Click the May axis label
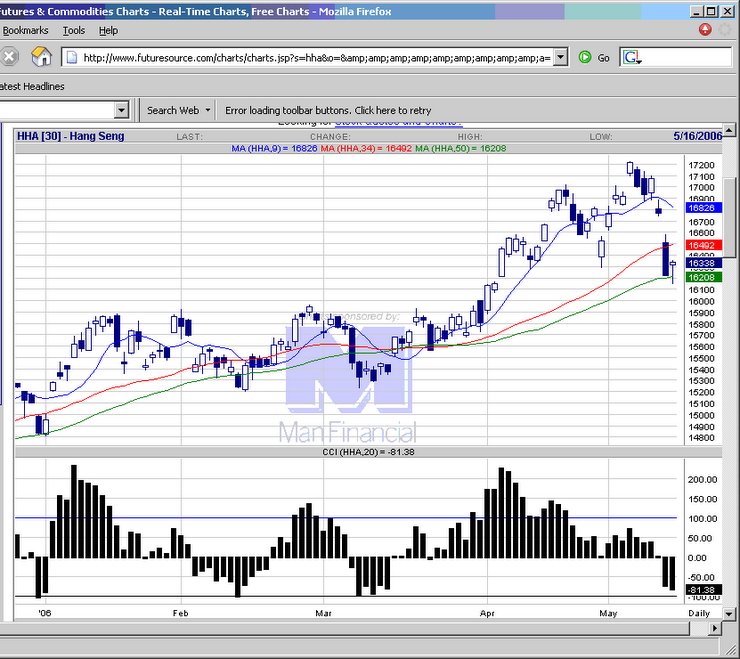 click(x=608, y=613)
